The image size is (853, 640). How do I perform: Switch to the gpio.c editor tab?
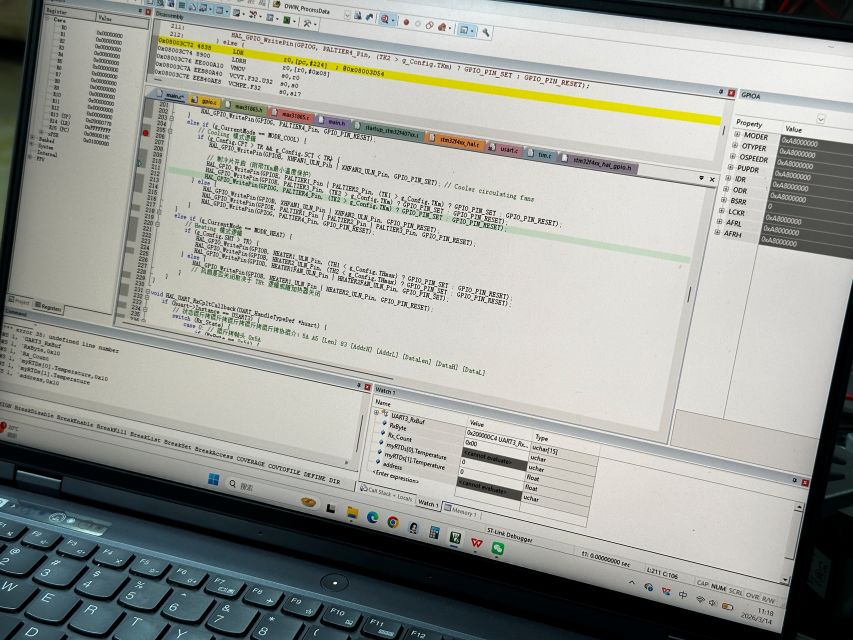pos(208,102)
